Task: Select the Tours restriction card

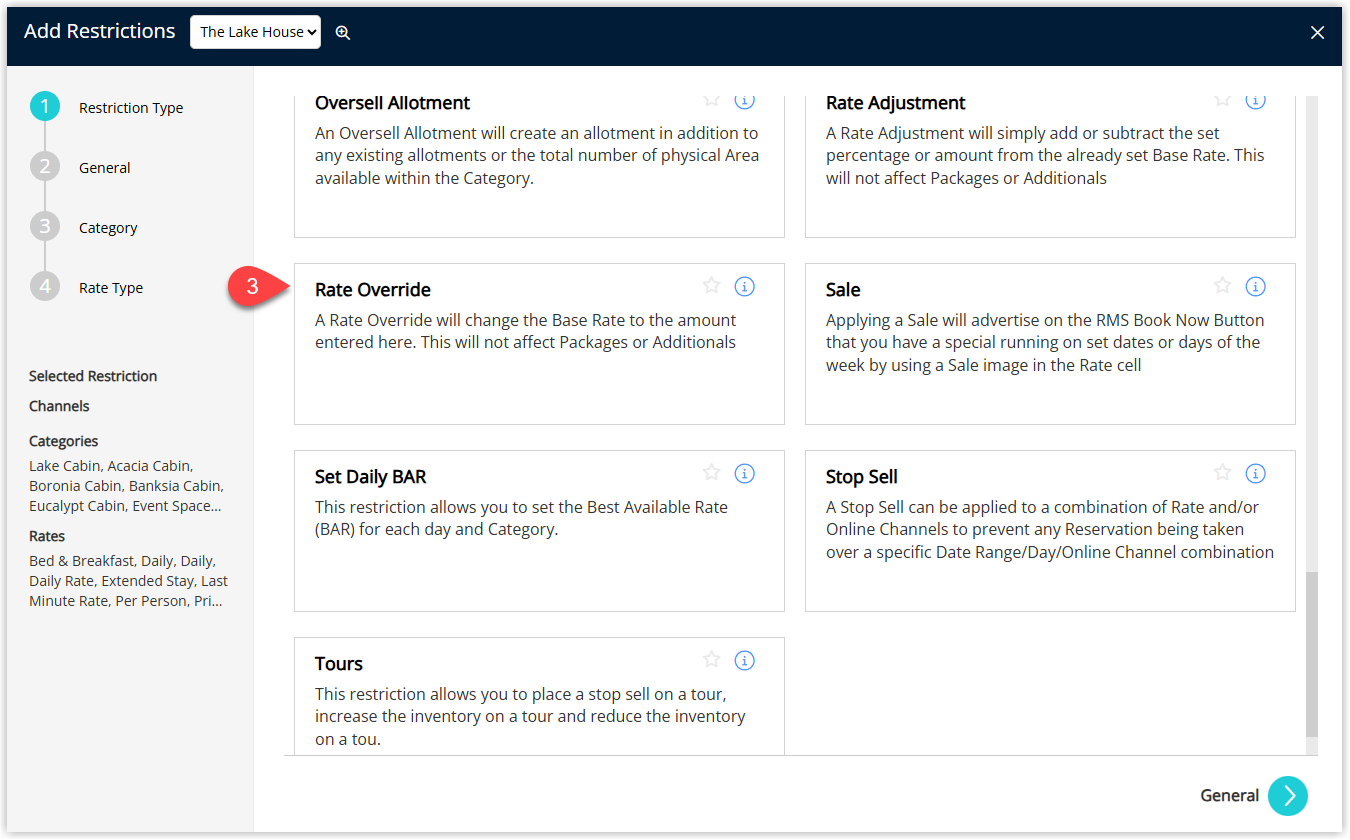Action: click(x=539, y=696)
